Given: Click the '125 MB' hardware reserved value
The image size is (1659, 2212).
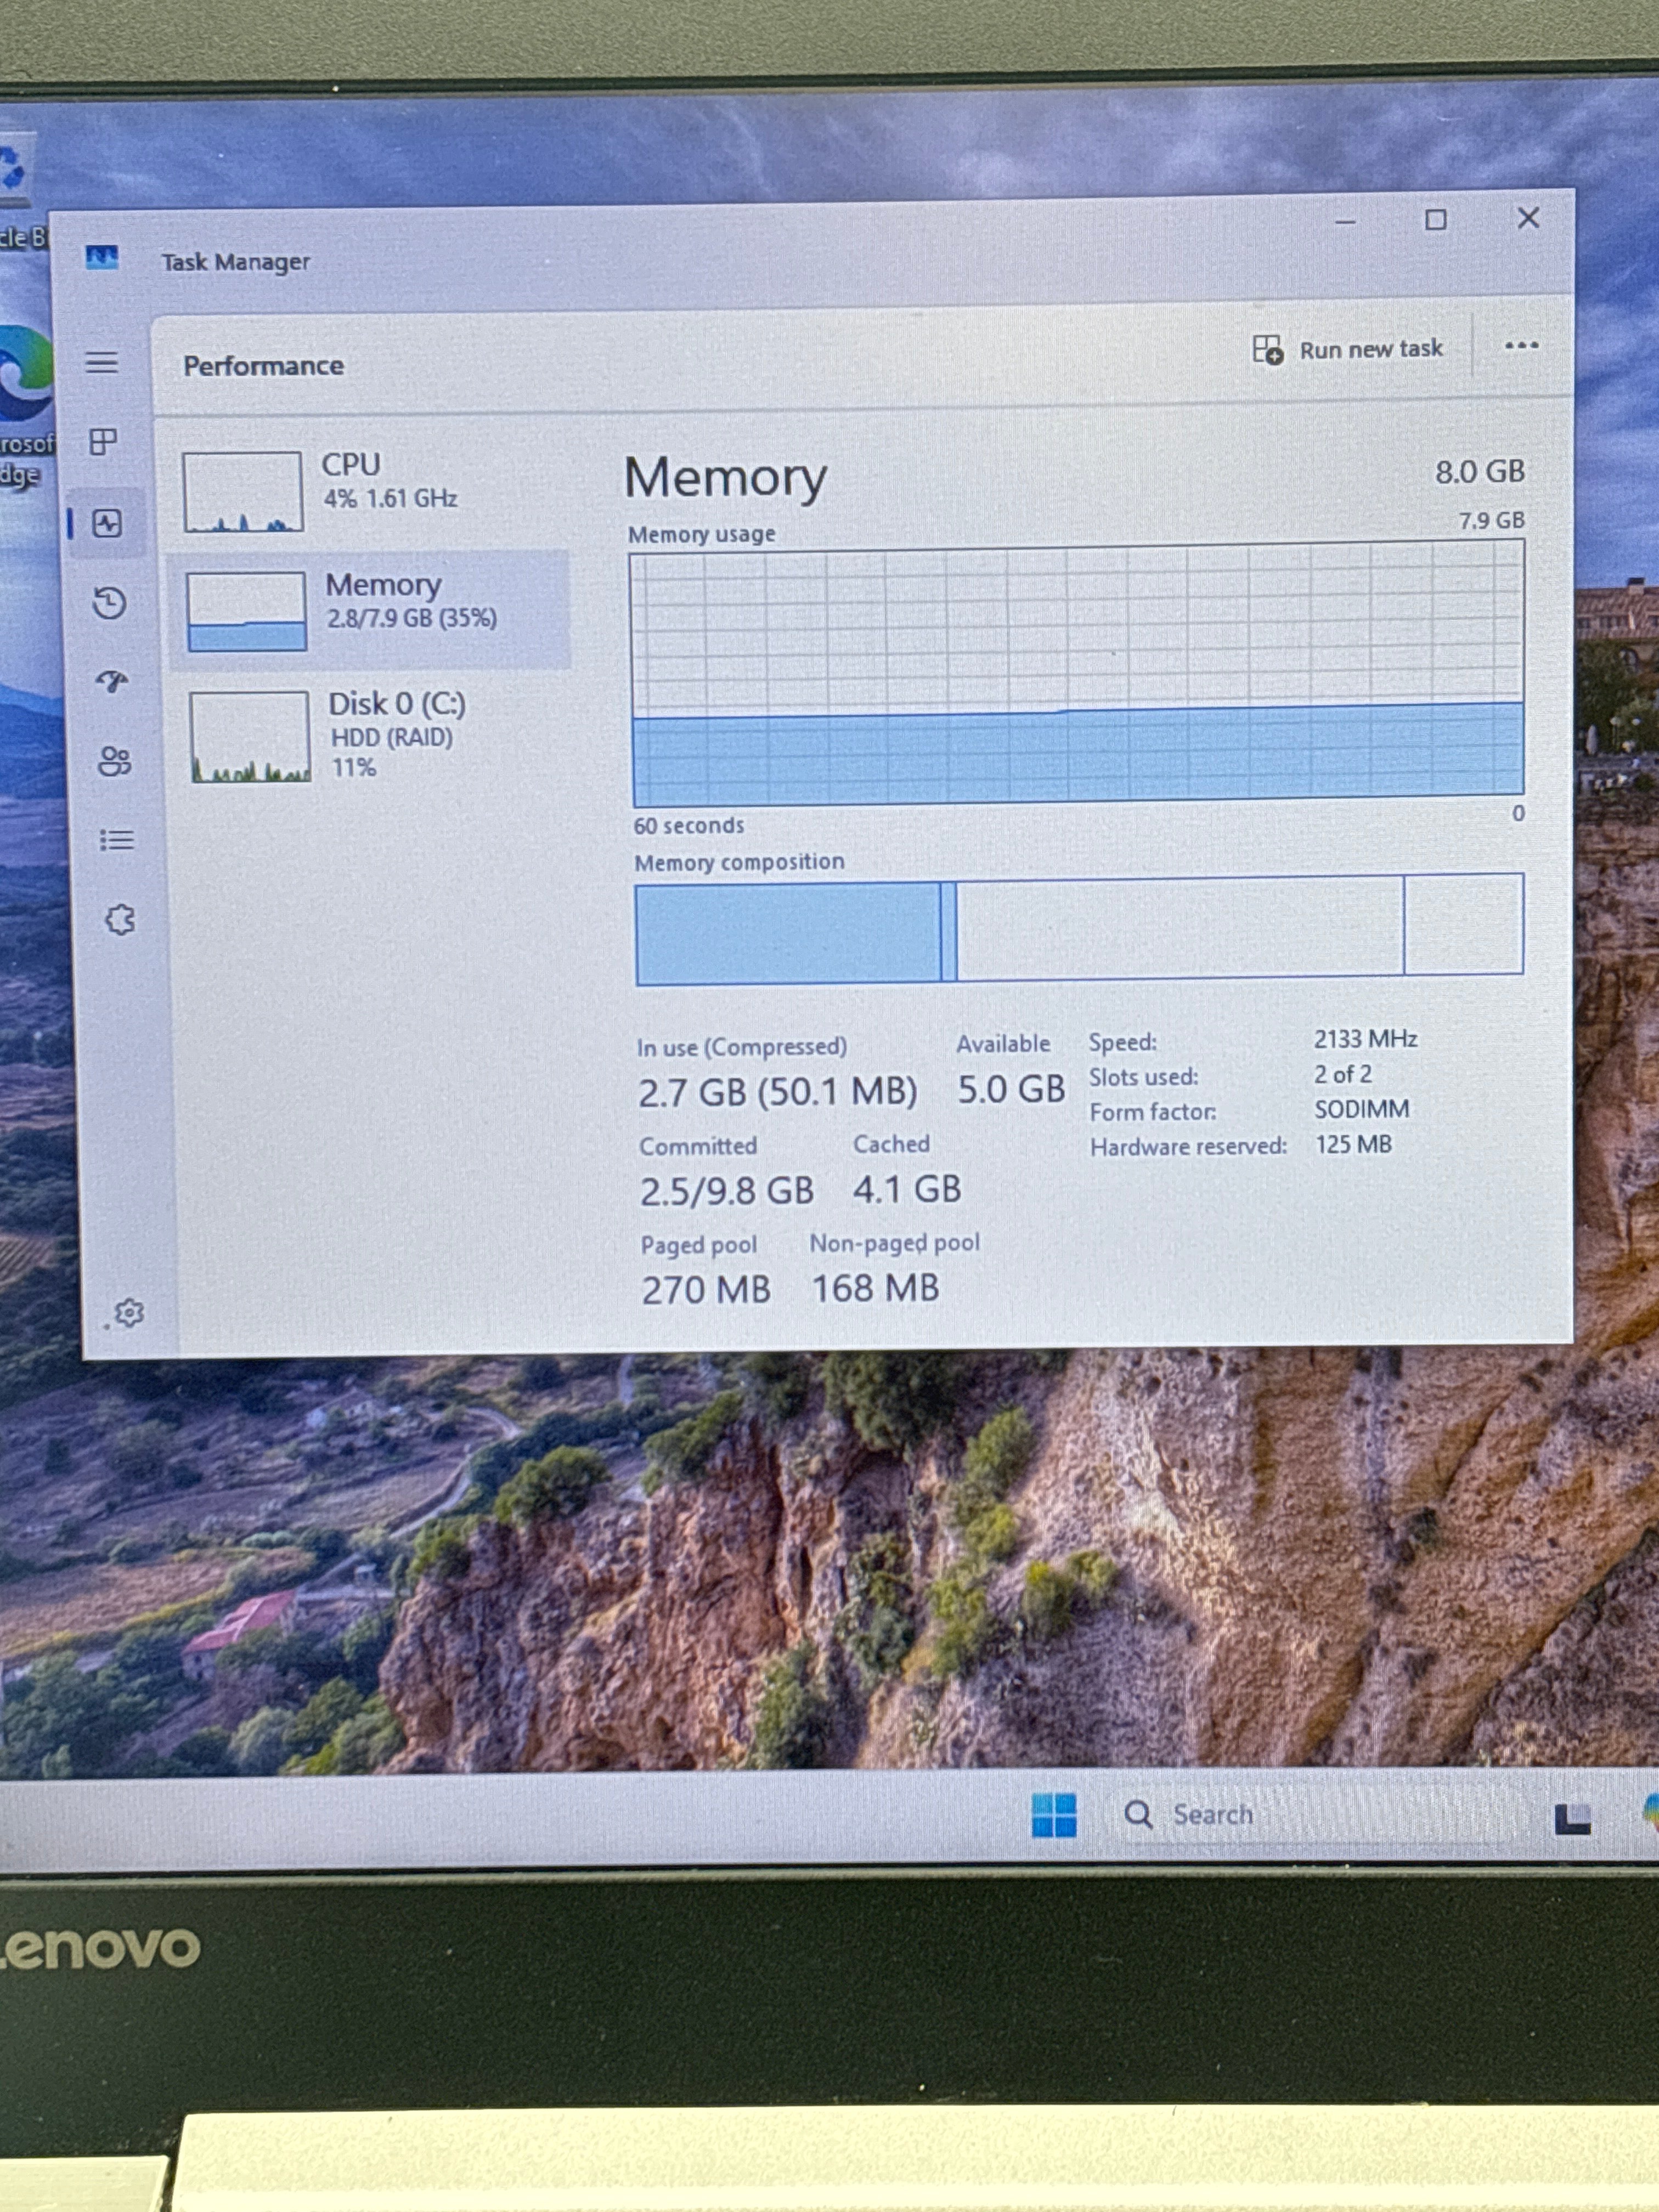Looking at the screenshot, I should (1353, 1144).
